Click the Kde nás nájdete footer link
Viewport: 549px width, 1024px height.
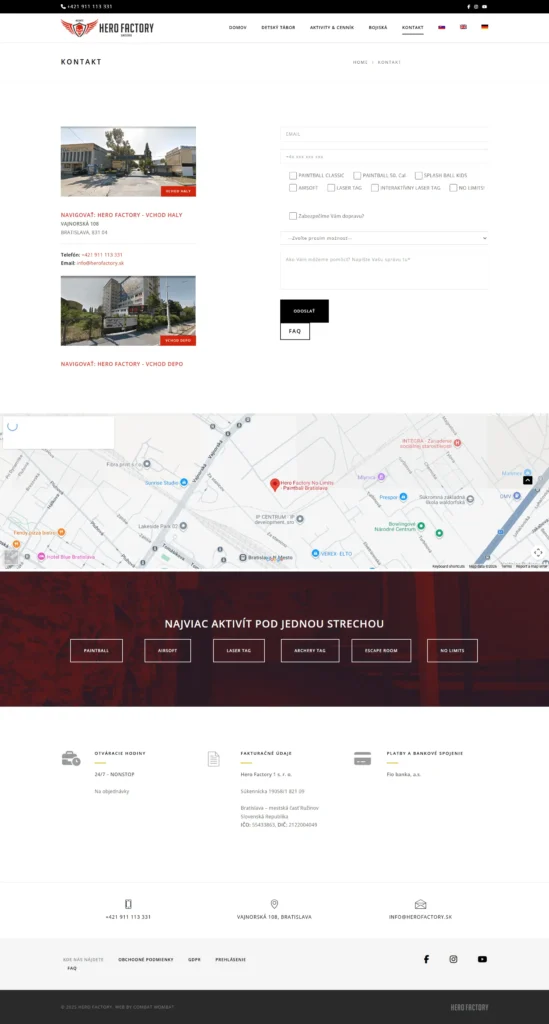(x=84, y=959)
